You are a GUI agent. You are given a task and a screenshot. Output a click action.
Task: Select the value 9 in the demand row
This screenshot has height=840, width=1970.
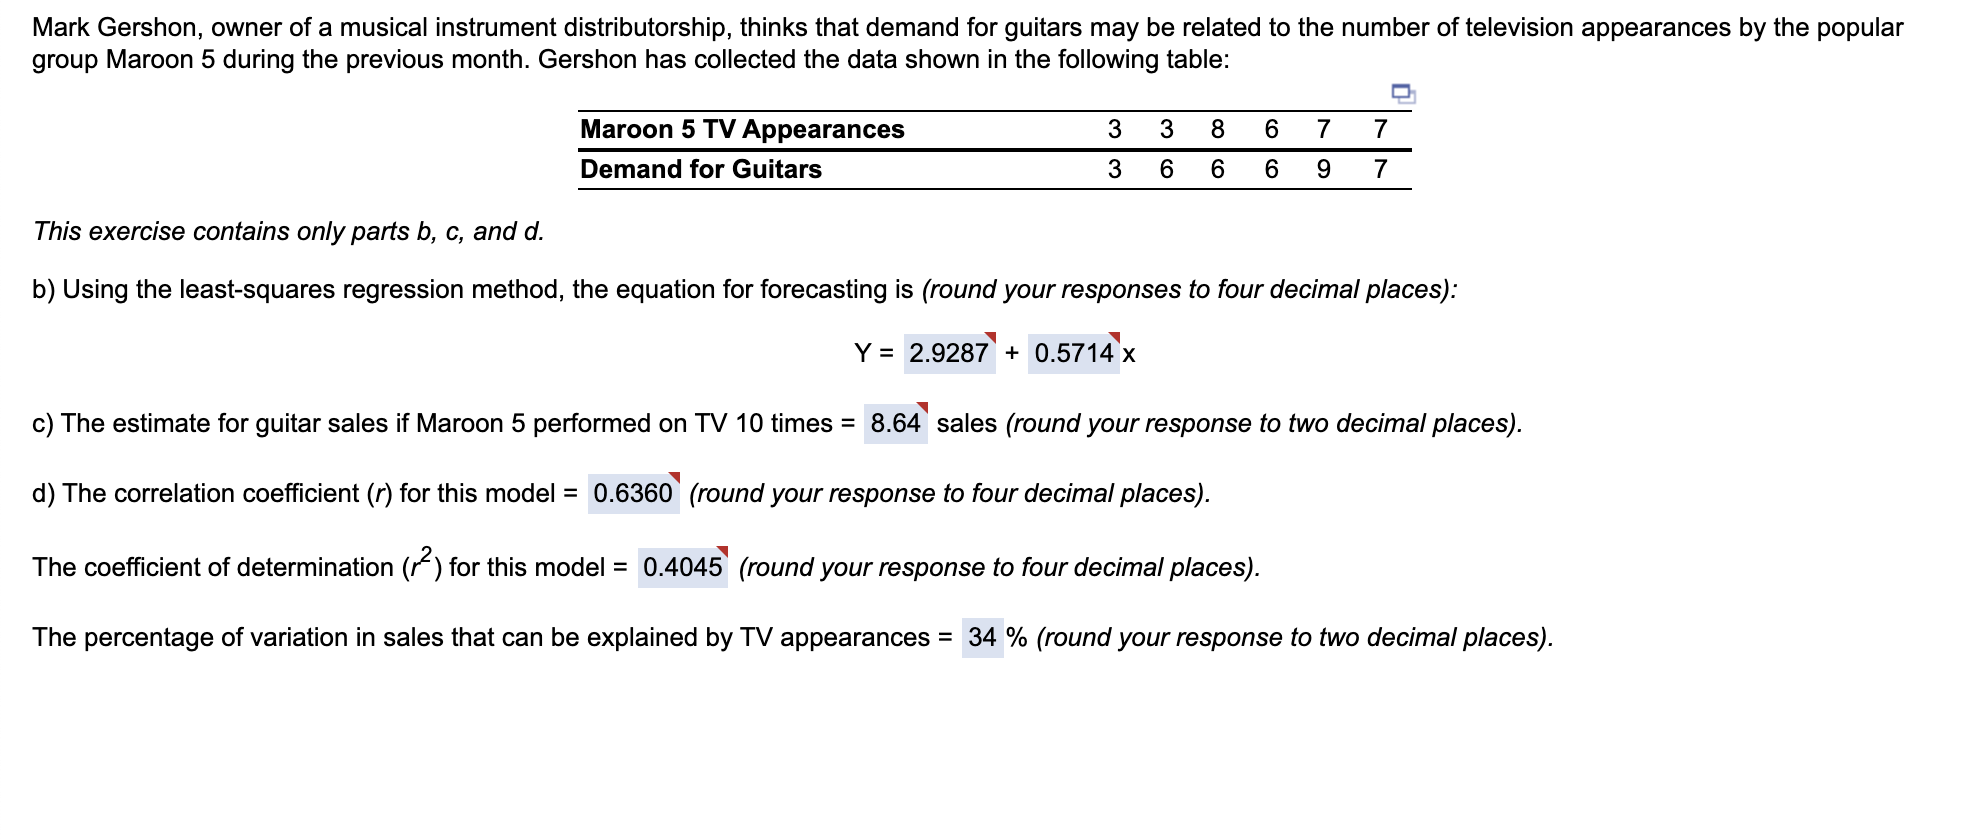tap(1325, 169)
